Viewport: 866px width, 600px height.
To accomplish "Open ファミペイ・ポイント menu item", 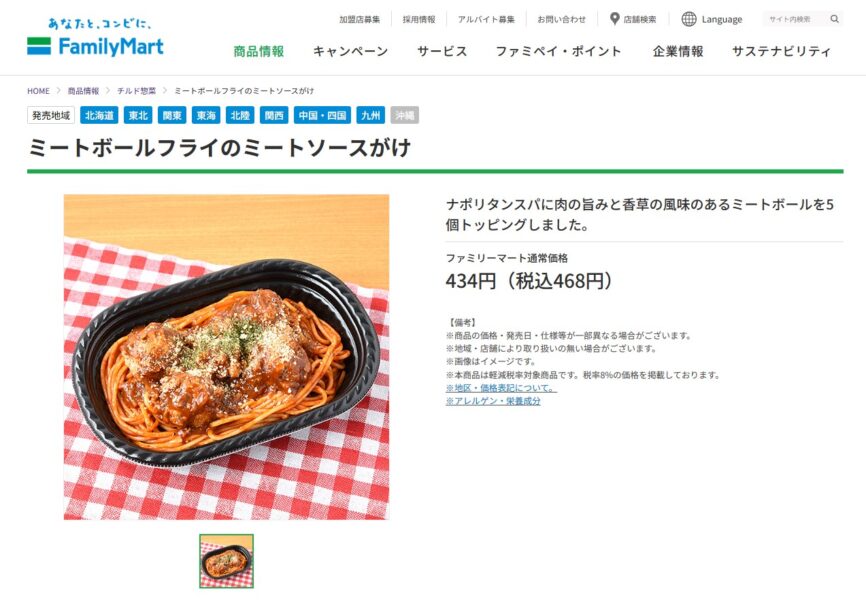I will click(x=558, y=51).
